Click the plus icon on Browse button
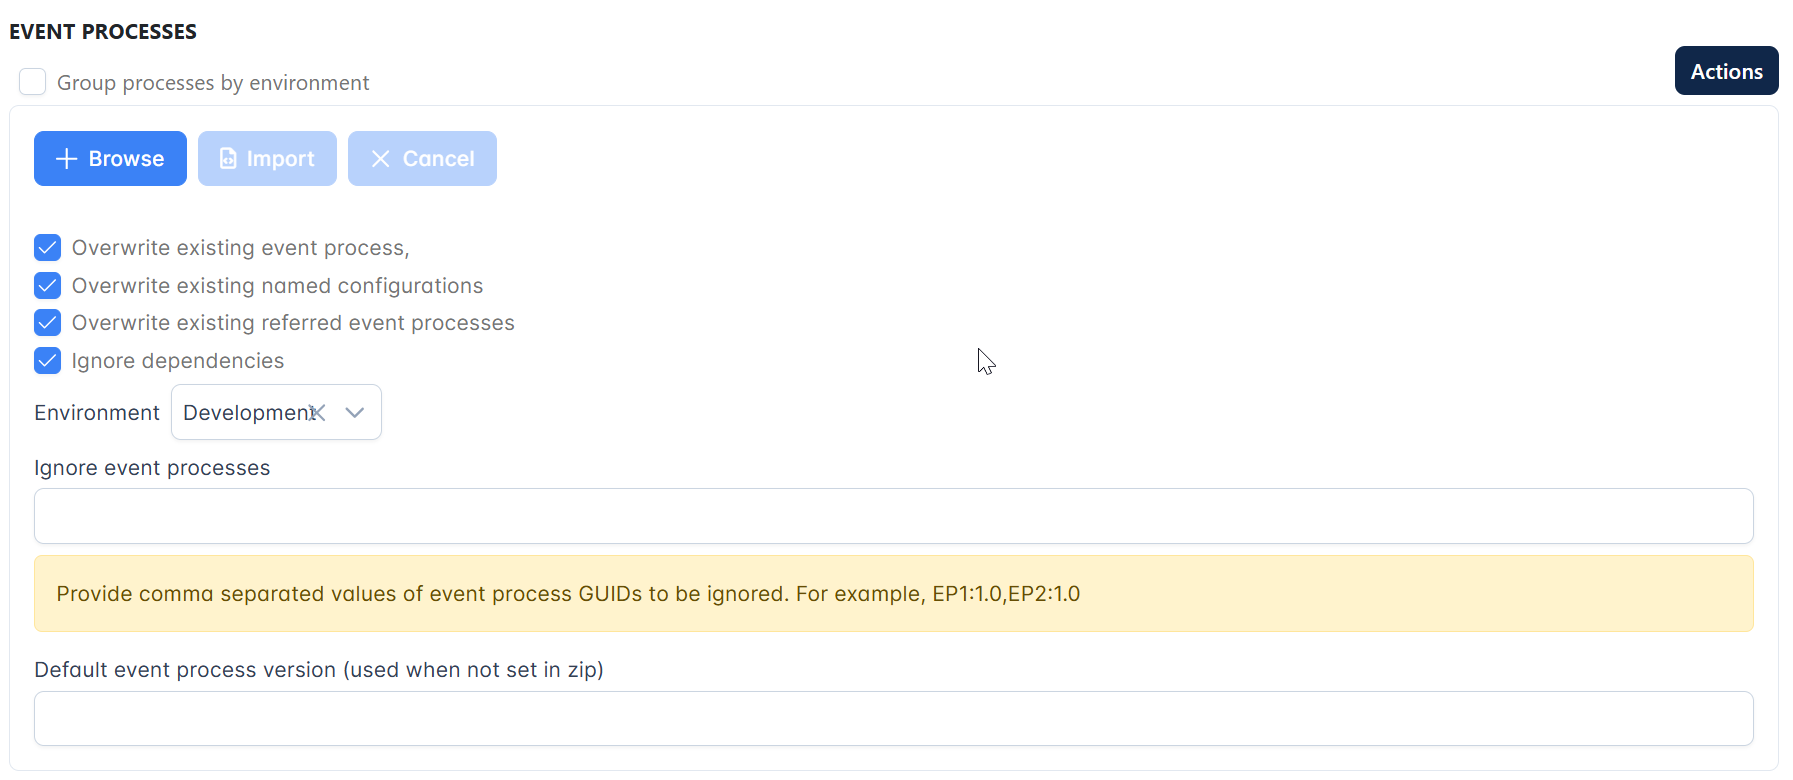This screenshot has width=1793, height=780. 66,159
